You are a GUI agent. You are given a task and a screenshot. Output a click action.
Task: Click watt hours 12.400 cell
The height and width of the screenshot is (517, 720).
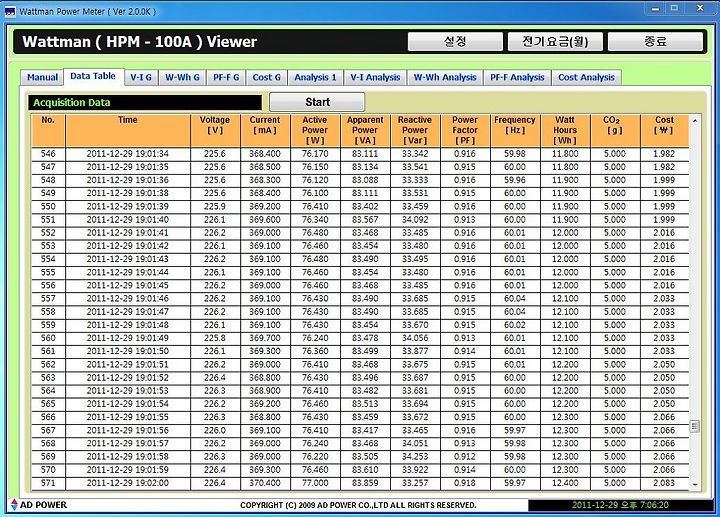(565, 483)
